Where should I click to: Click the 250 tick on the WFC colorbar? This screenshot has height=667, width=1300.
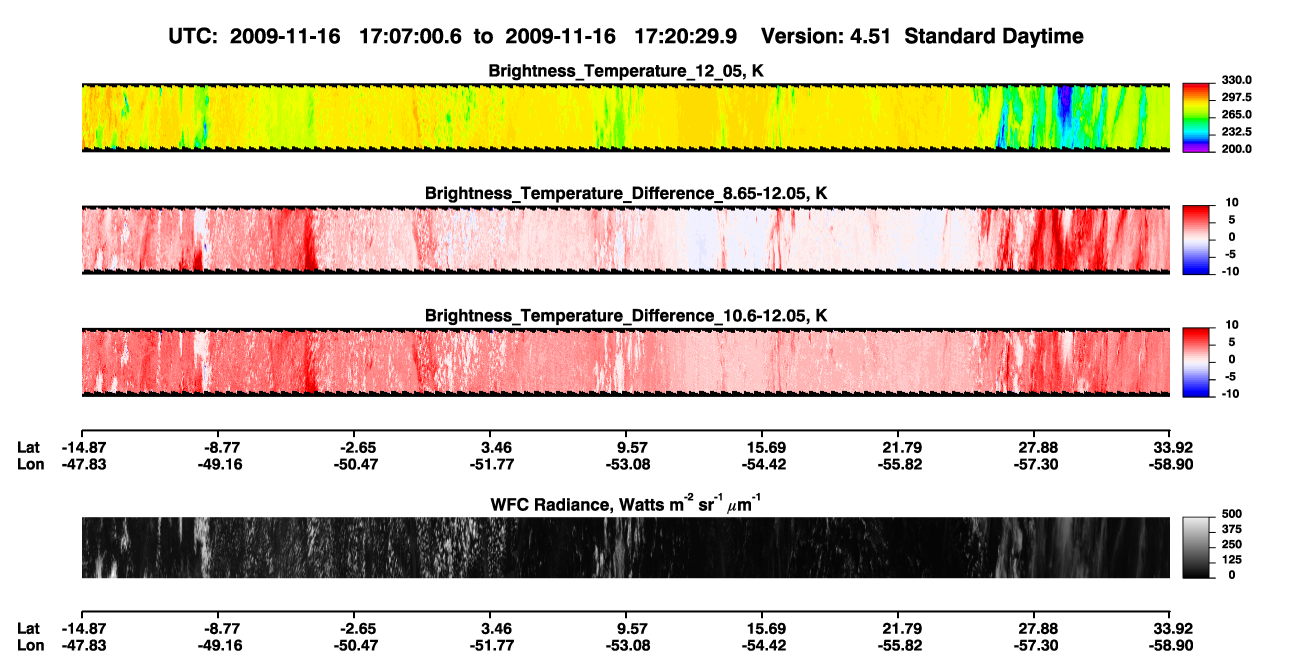[x=1231, y=545]
